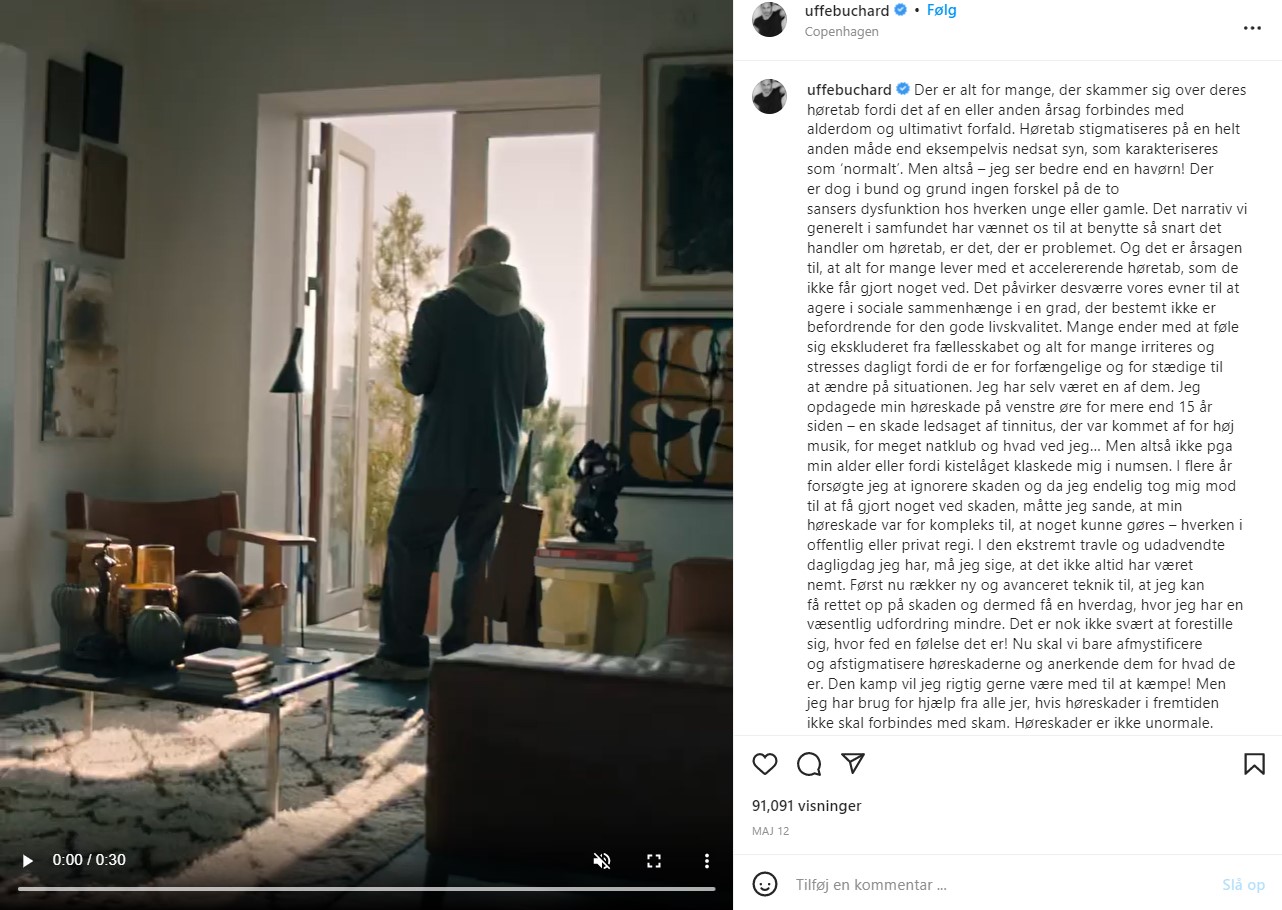Unmute the video sound
1282x910 pixels.
pos(602,860)
